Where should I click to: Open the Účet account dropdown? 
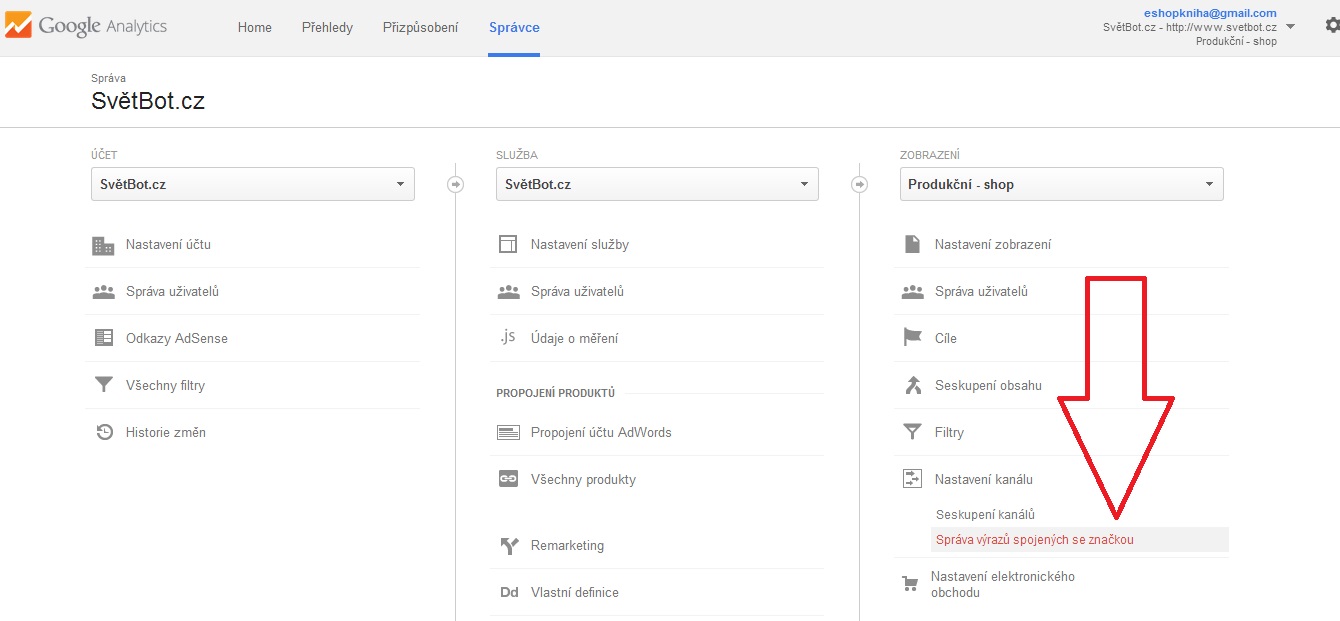point(253,184)
